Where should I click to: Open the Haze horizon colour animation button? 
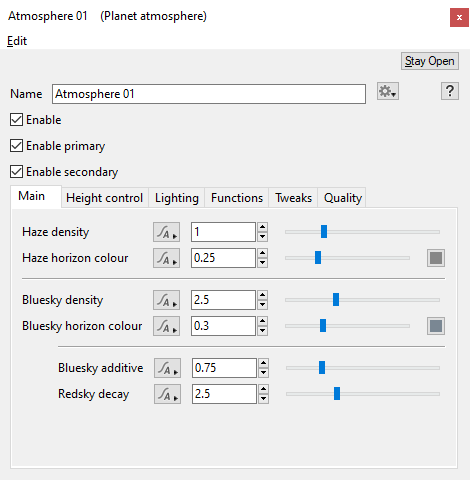166,258
